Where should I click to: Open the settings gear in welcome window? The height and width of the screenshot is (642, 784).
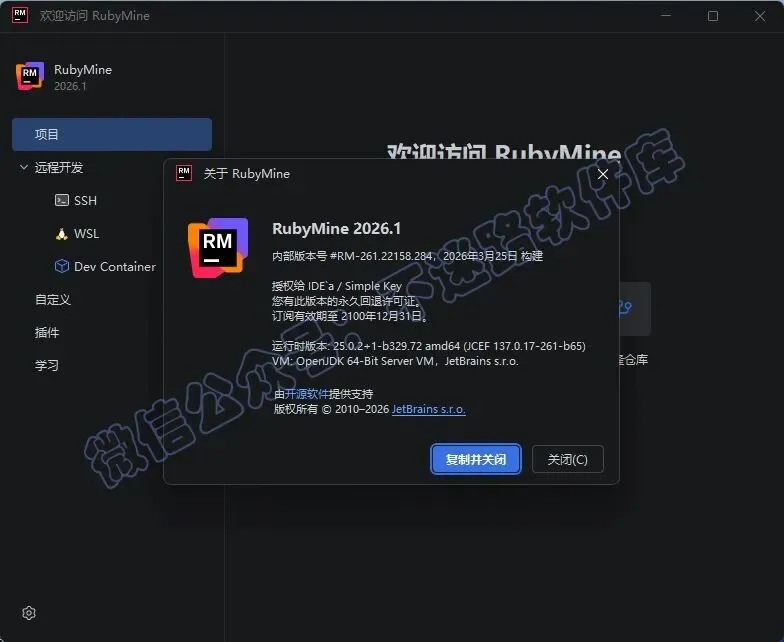click(29, 612)
